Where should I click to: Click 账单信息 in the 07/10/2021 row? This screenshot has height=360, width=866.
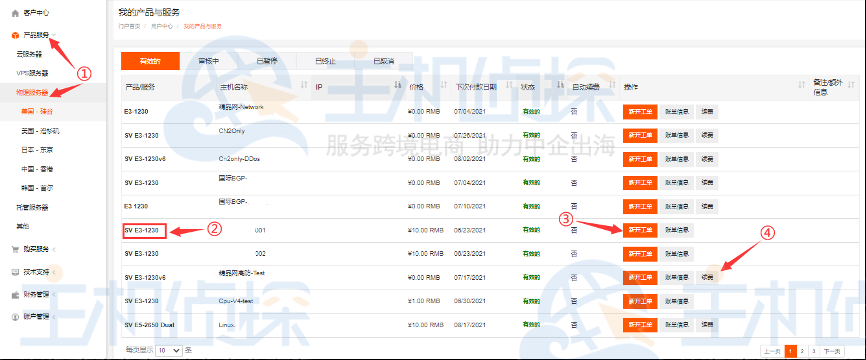(677, 207)
